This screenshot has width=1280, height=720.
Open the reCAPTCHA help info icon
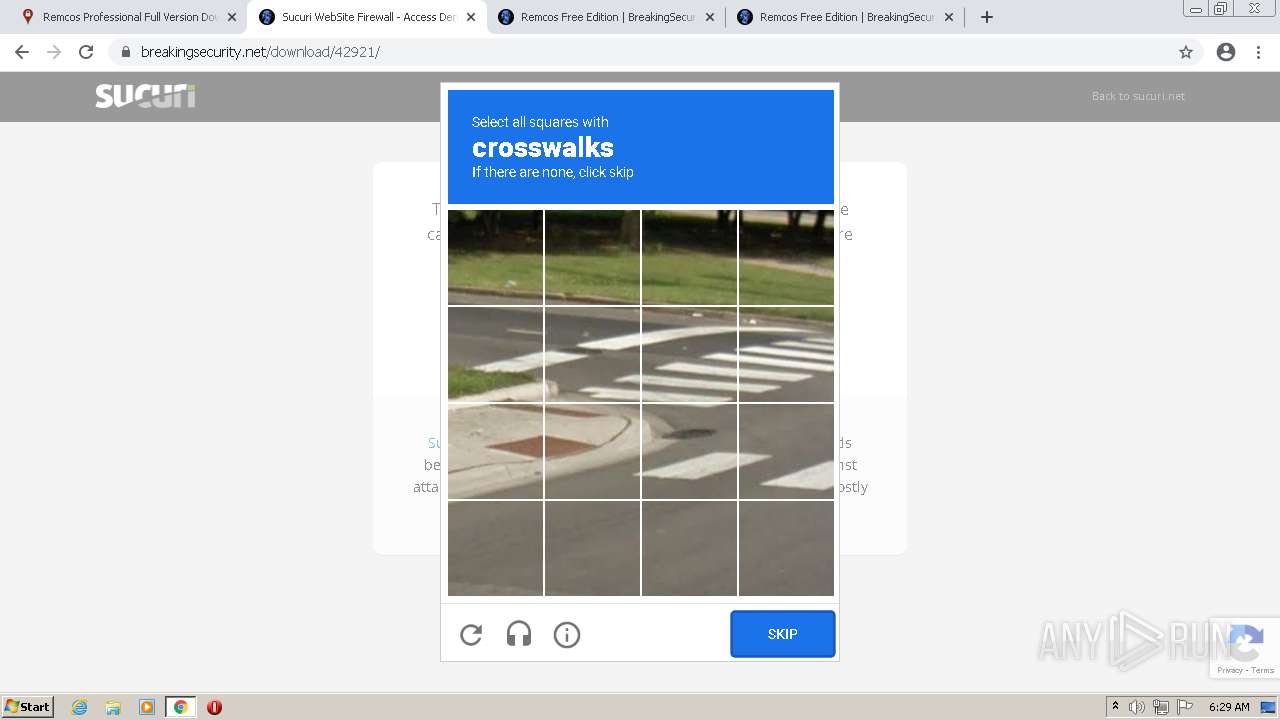(x=567, y=635)
